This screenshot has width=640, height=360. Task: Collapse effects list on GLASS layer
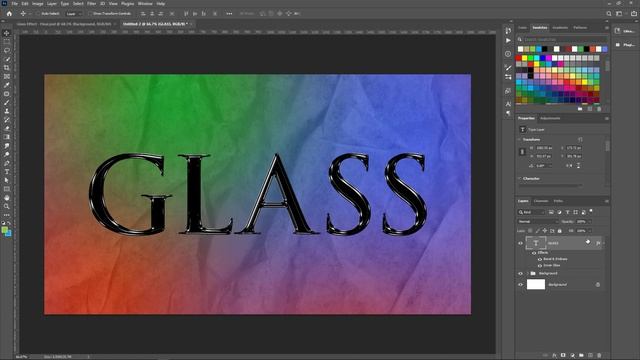pyautogui.click(x=604, y=243)
